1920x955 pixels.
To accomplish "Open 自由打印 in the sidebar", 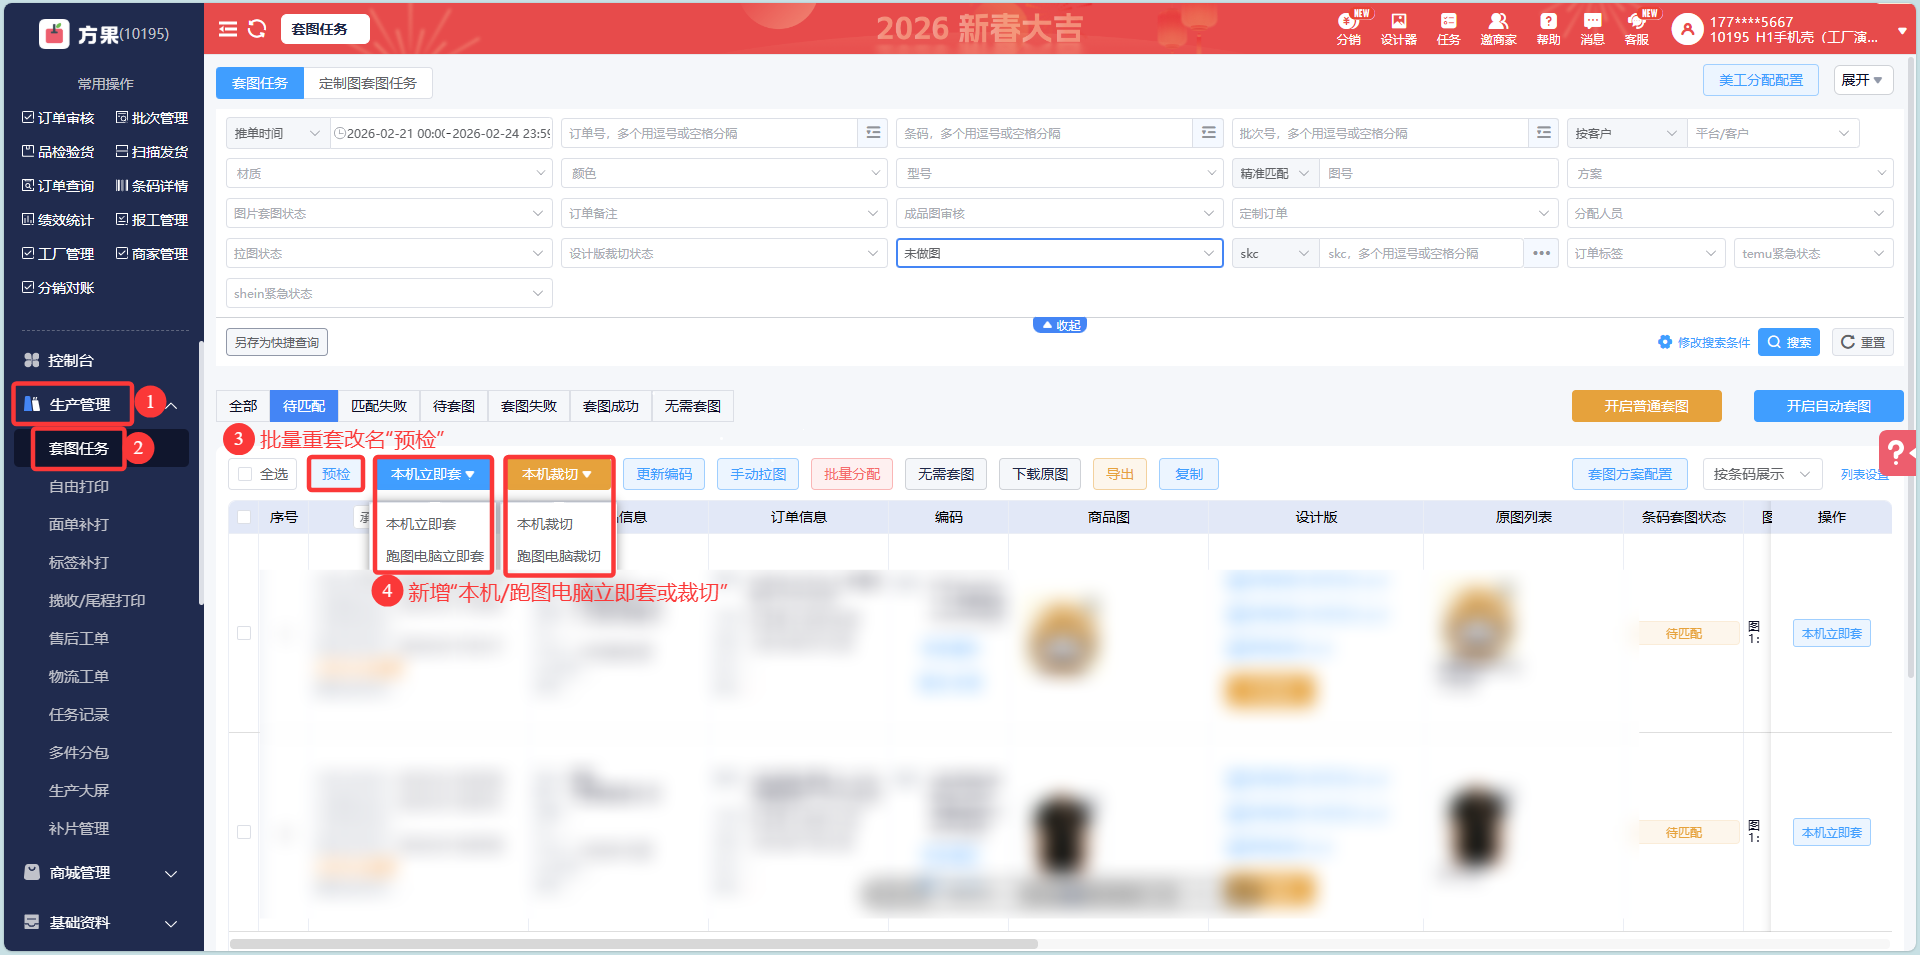I will 79,487.
